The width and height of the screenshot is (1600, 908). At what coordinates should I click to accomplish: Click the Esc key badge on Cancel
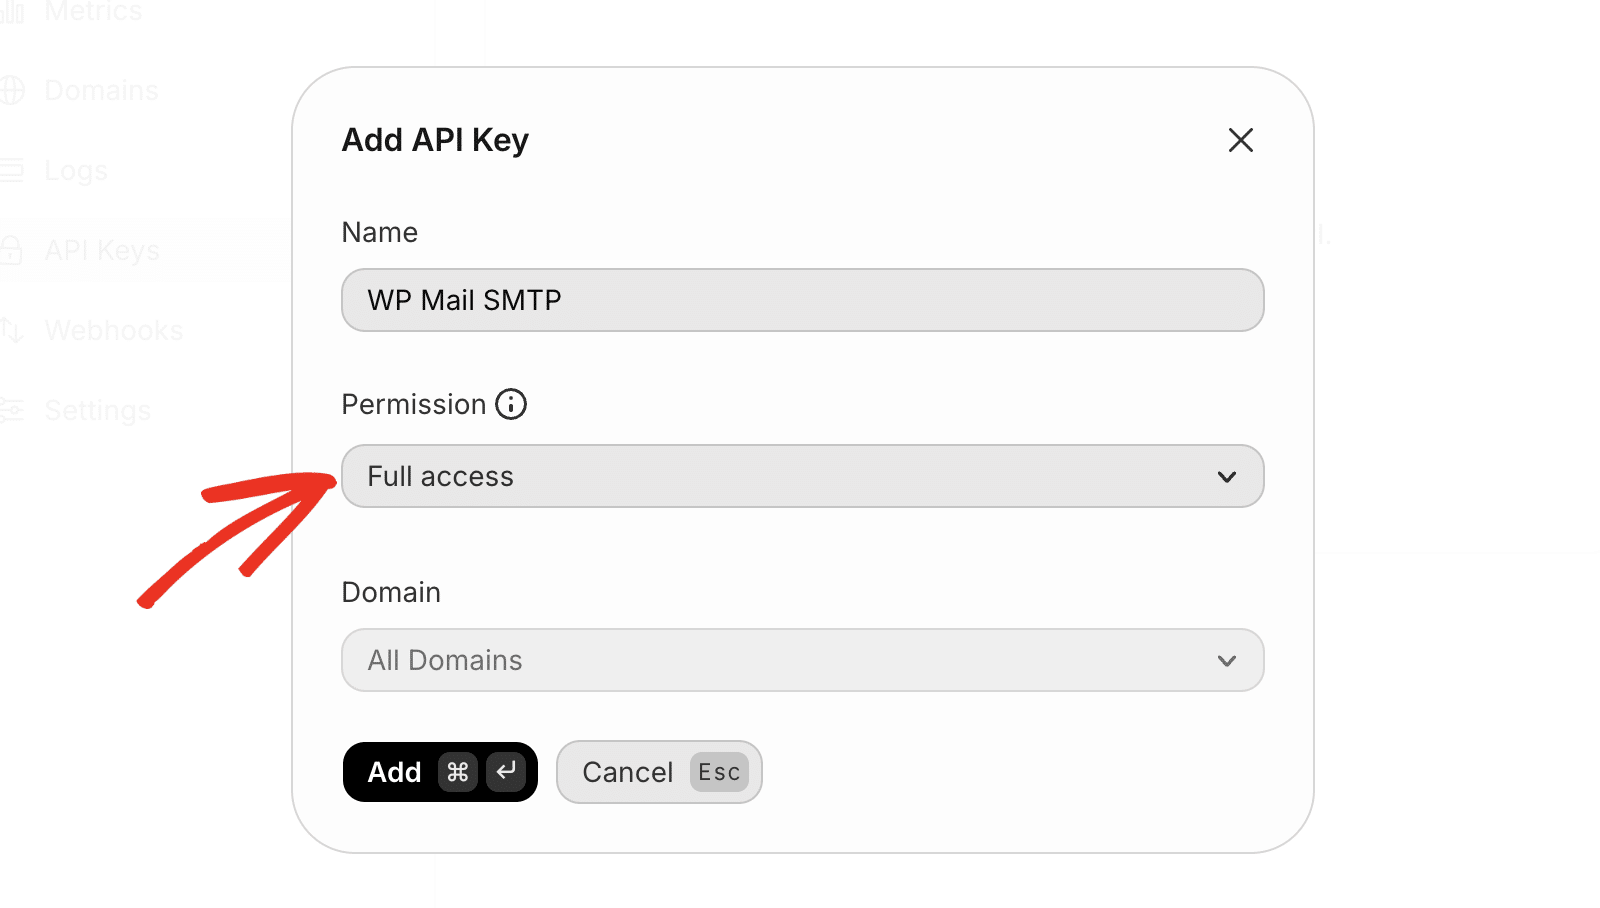click(x=719, y=772)
